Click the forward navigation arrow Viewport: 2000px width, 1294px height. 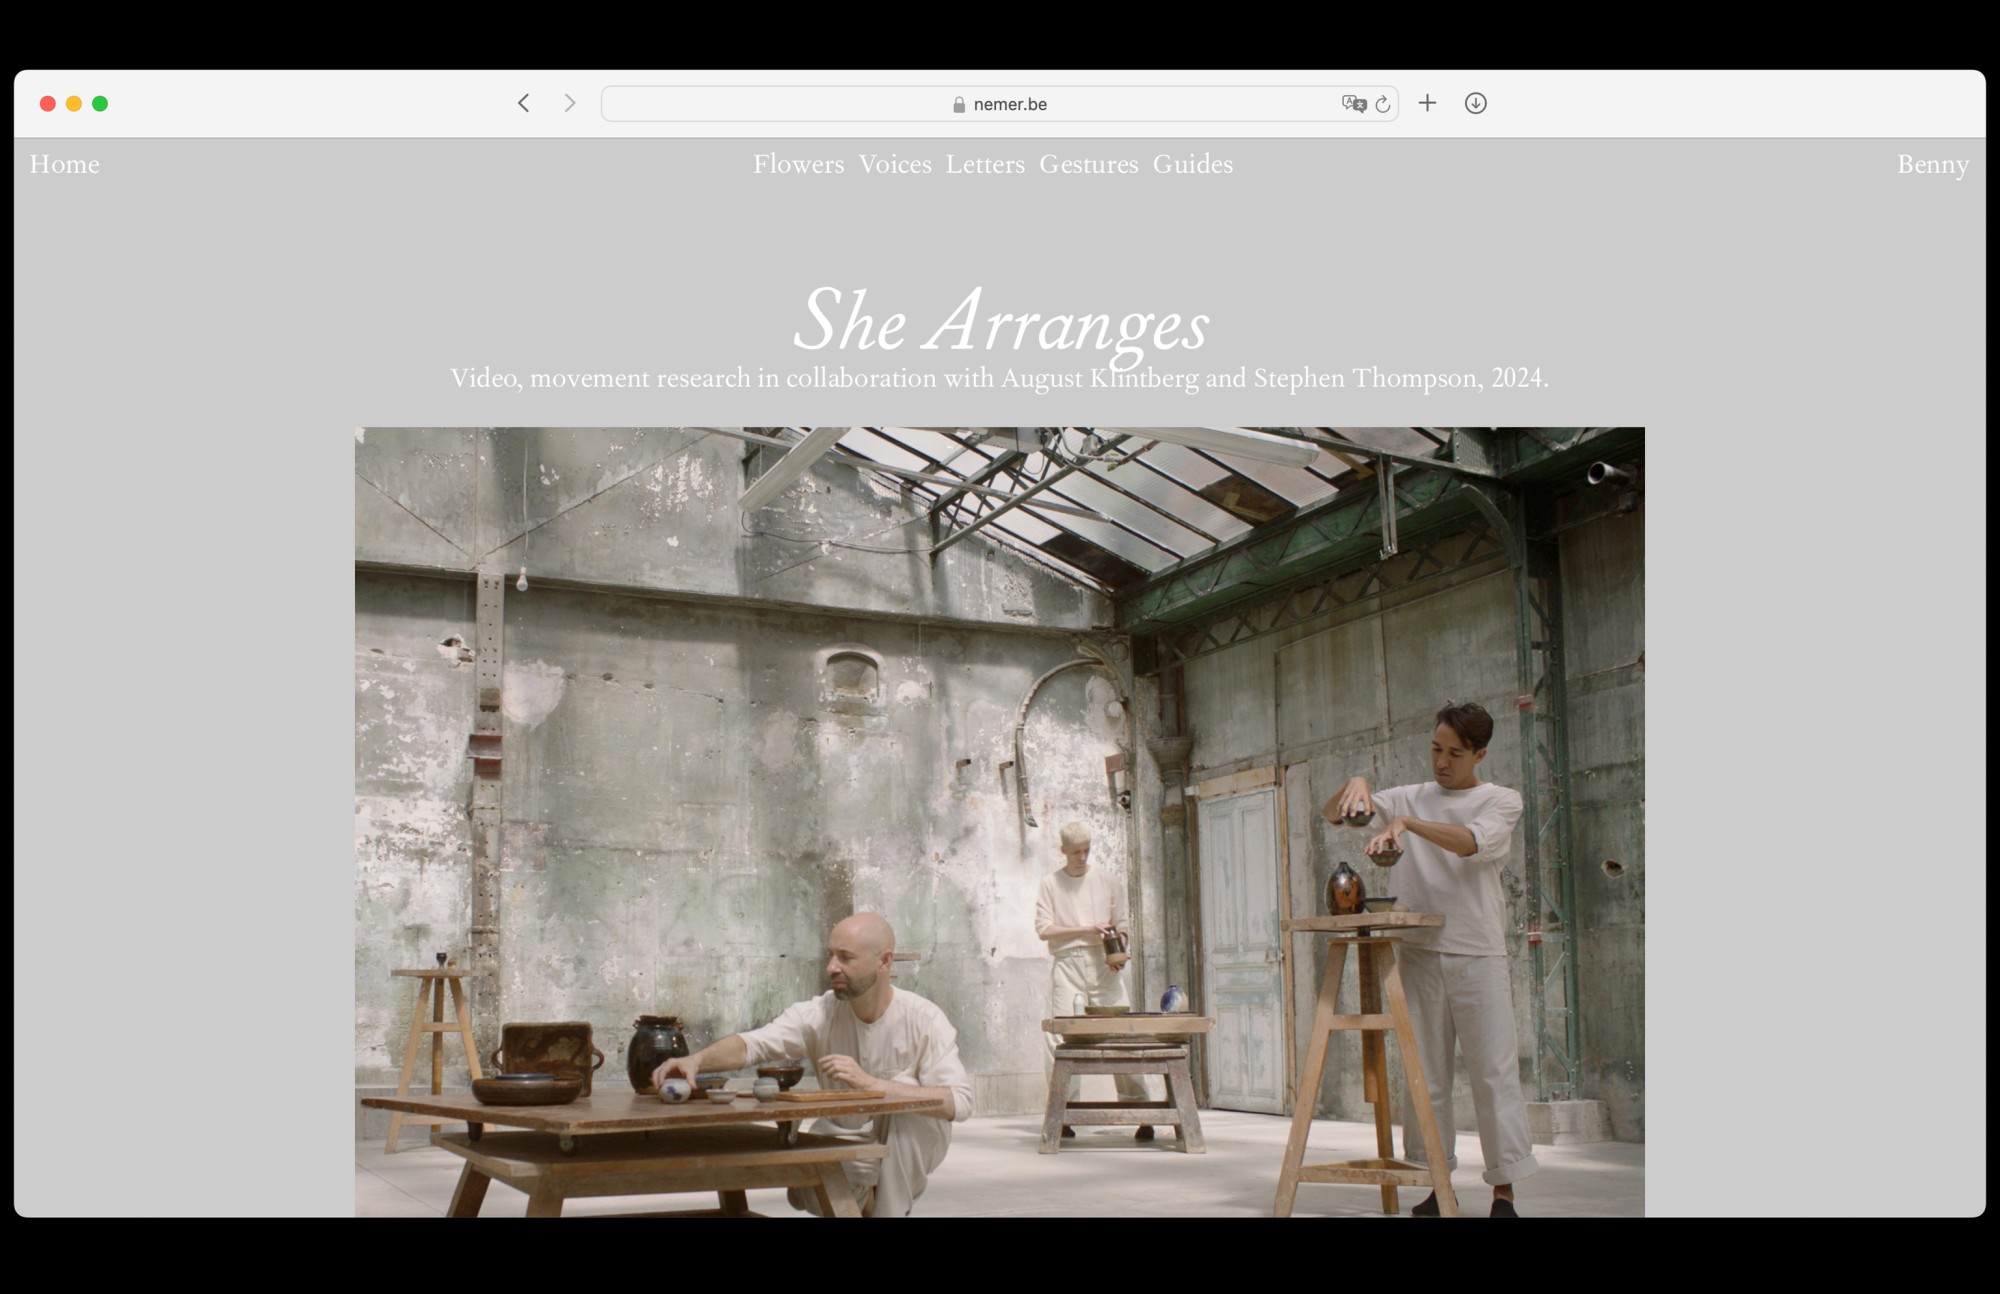click(x=570, y=103)
